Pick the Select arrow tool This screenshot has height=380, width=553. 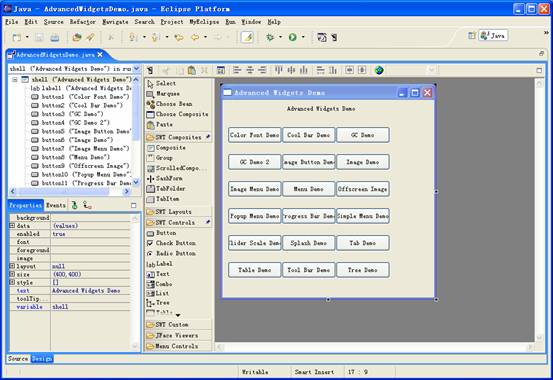click(x=162, y=84)
